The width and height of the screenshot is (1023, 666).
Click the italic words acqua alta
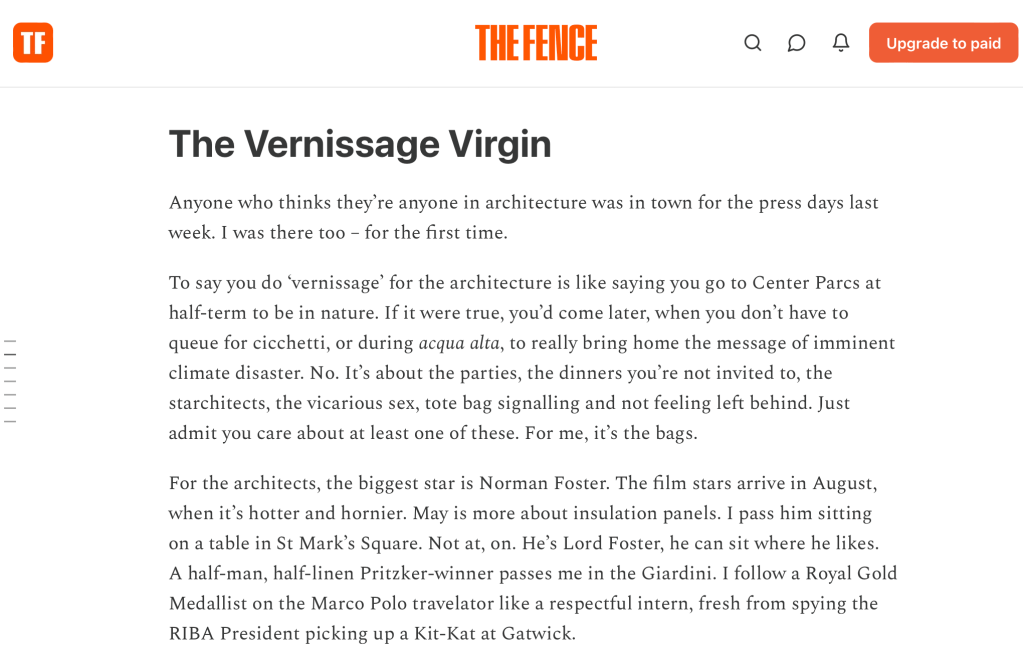tap(459, 343)
